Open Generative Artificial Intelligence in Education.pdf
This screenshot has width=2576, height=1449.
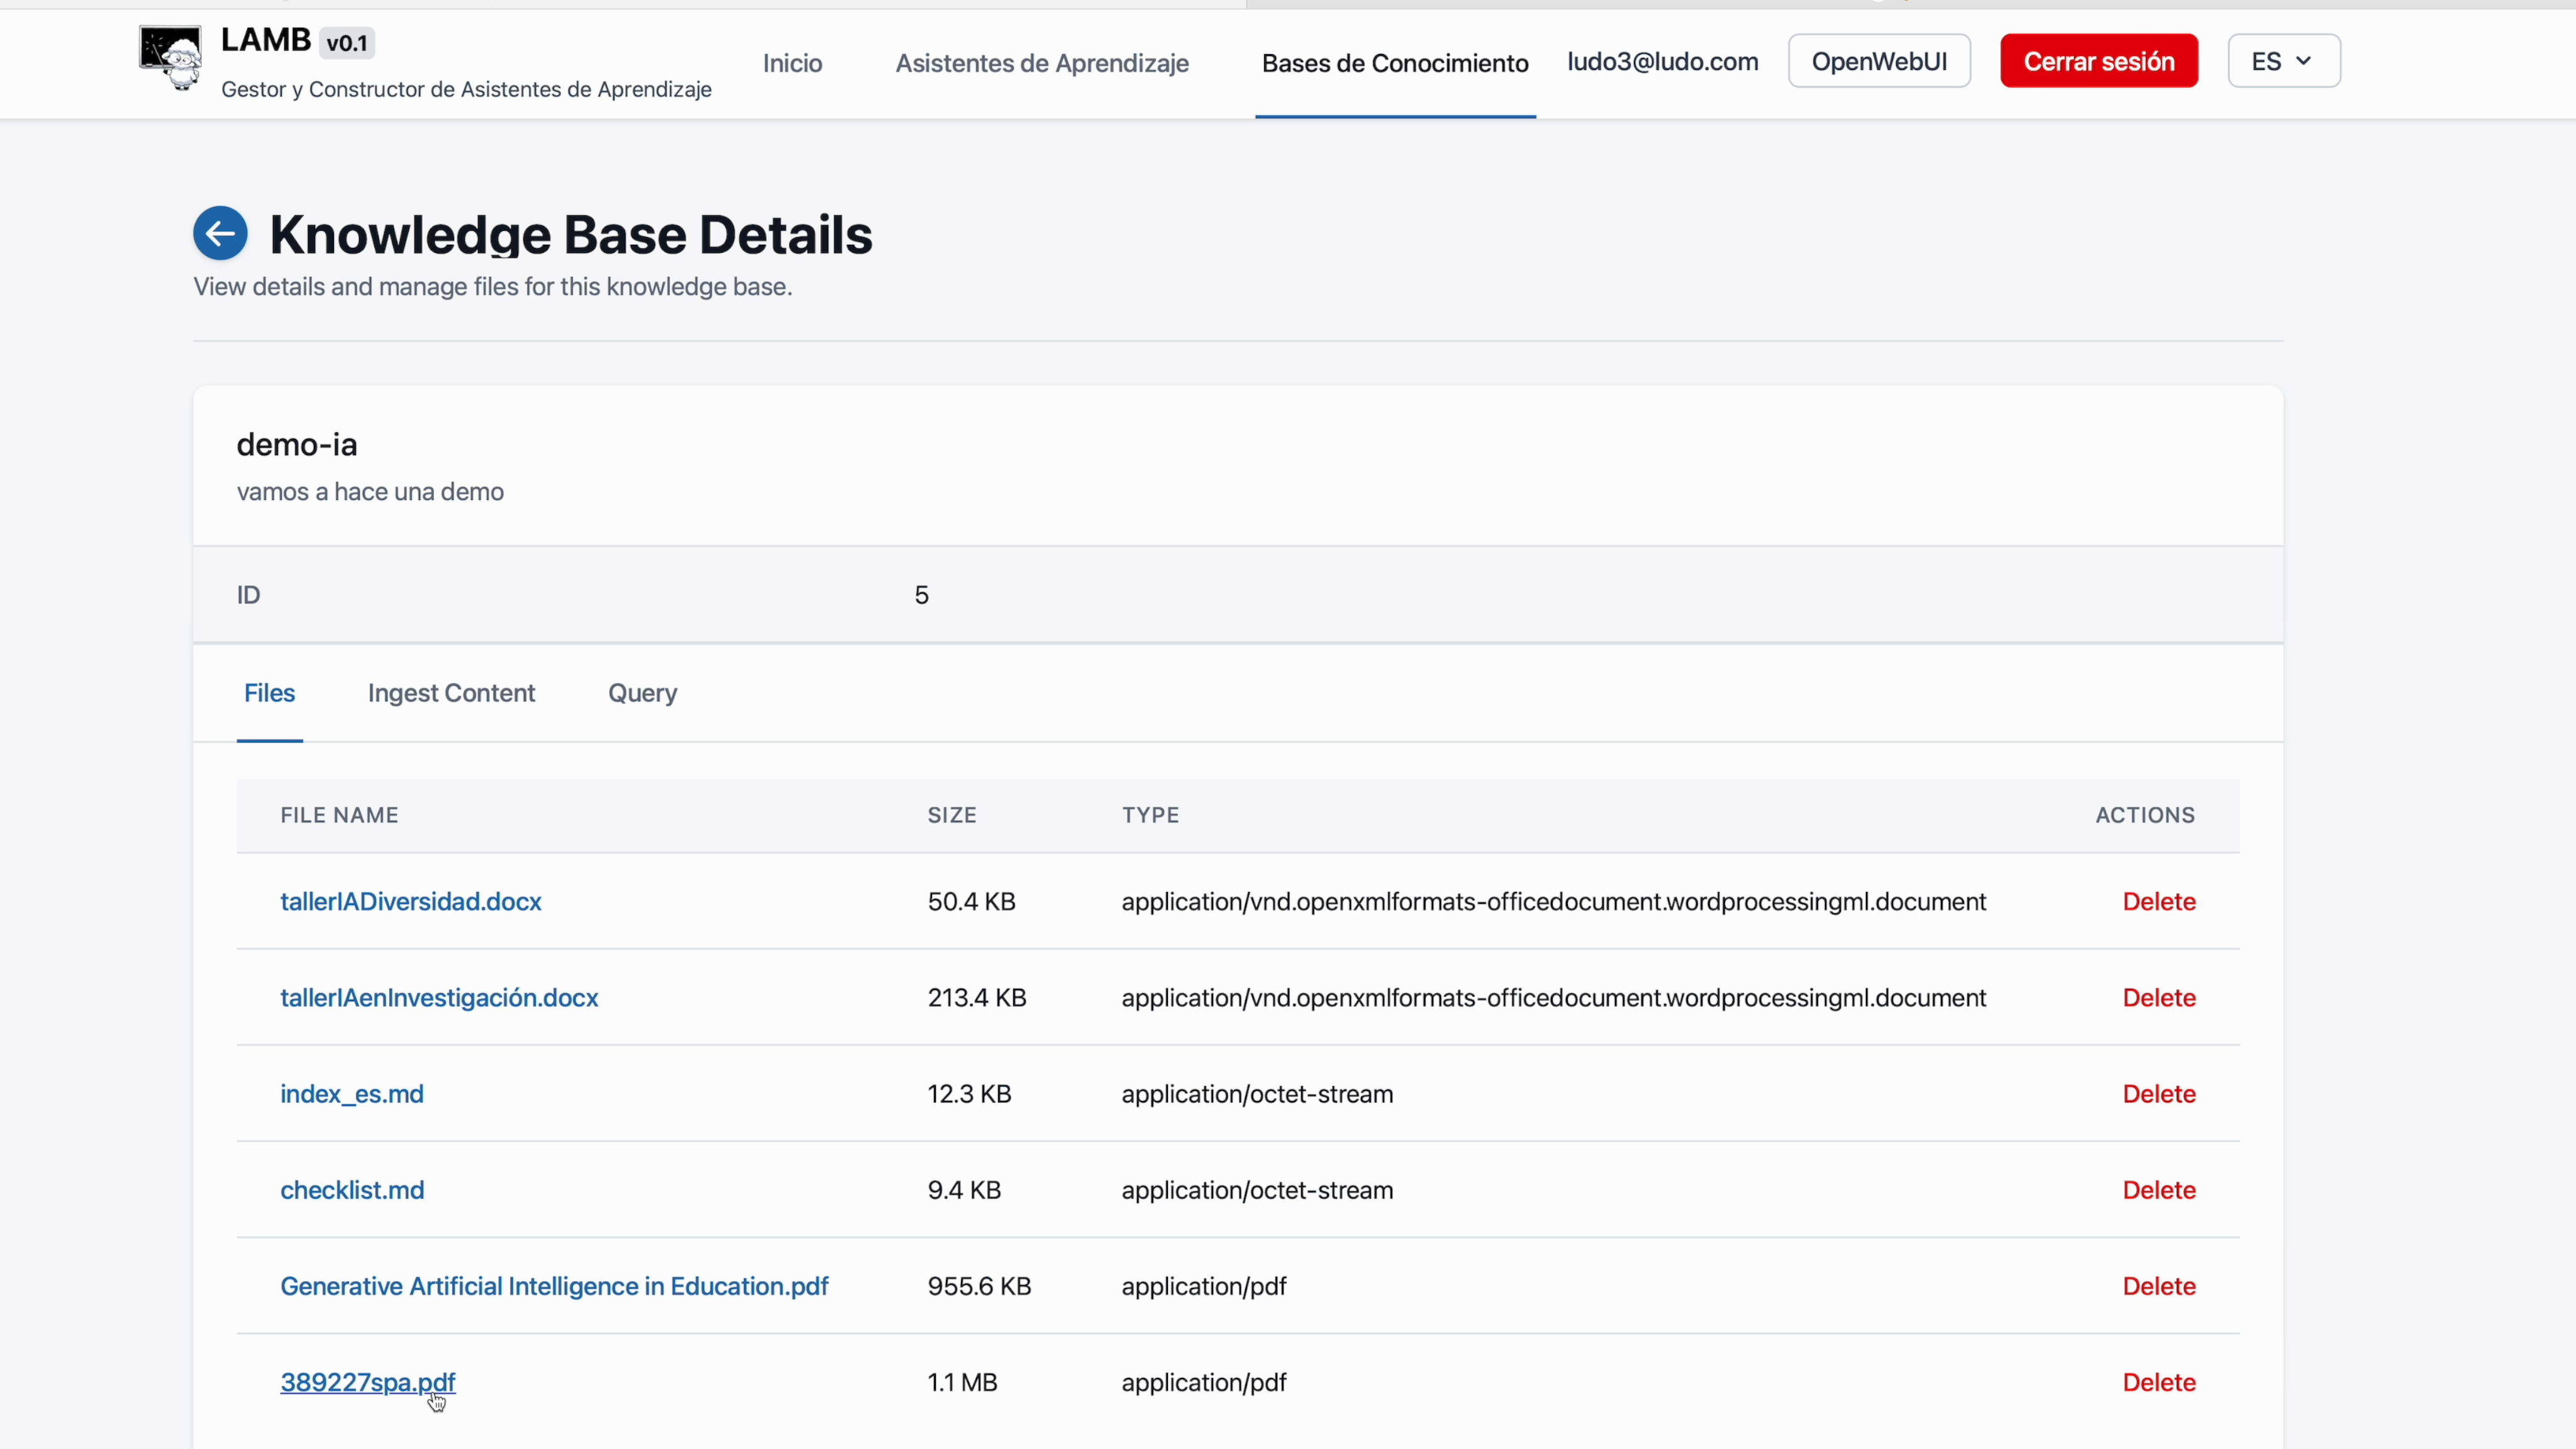(553, 1286)
